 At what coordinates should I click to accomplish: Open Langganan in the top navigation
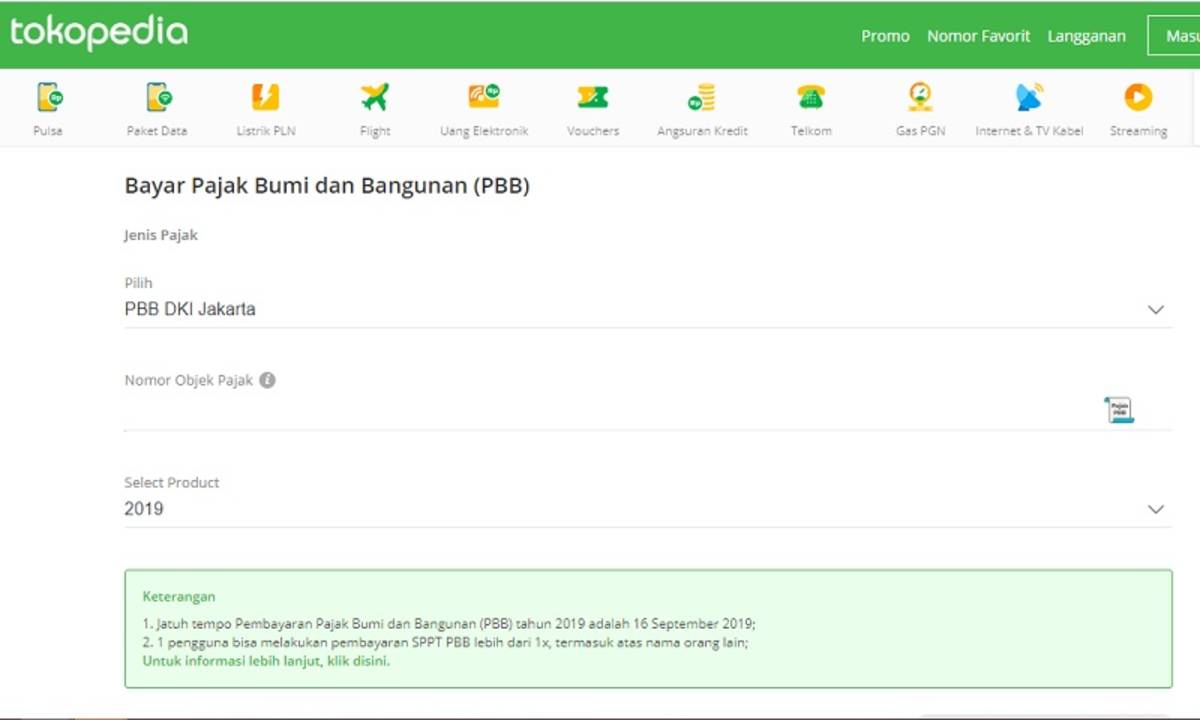pos(1086,36)
